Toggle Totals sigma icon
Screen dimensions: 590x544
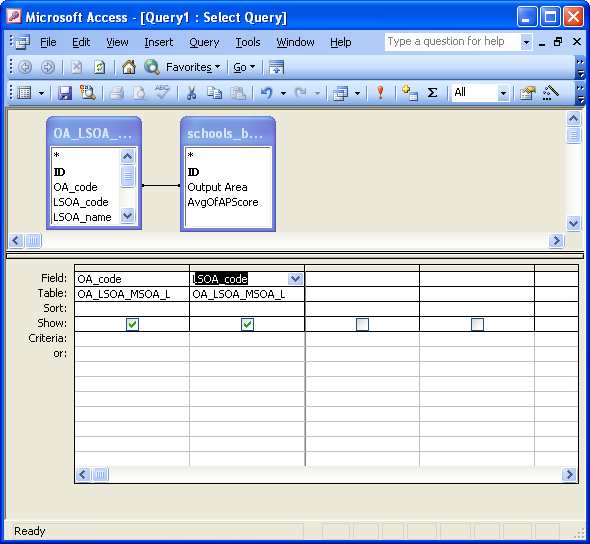click(x=433, y=93)
